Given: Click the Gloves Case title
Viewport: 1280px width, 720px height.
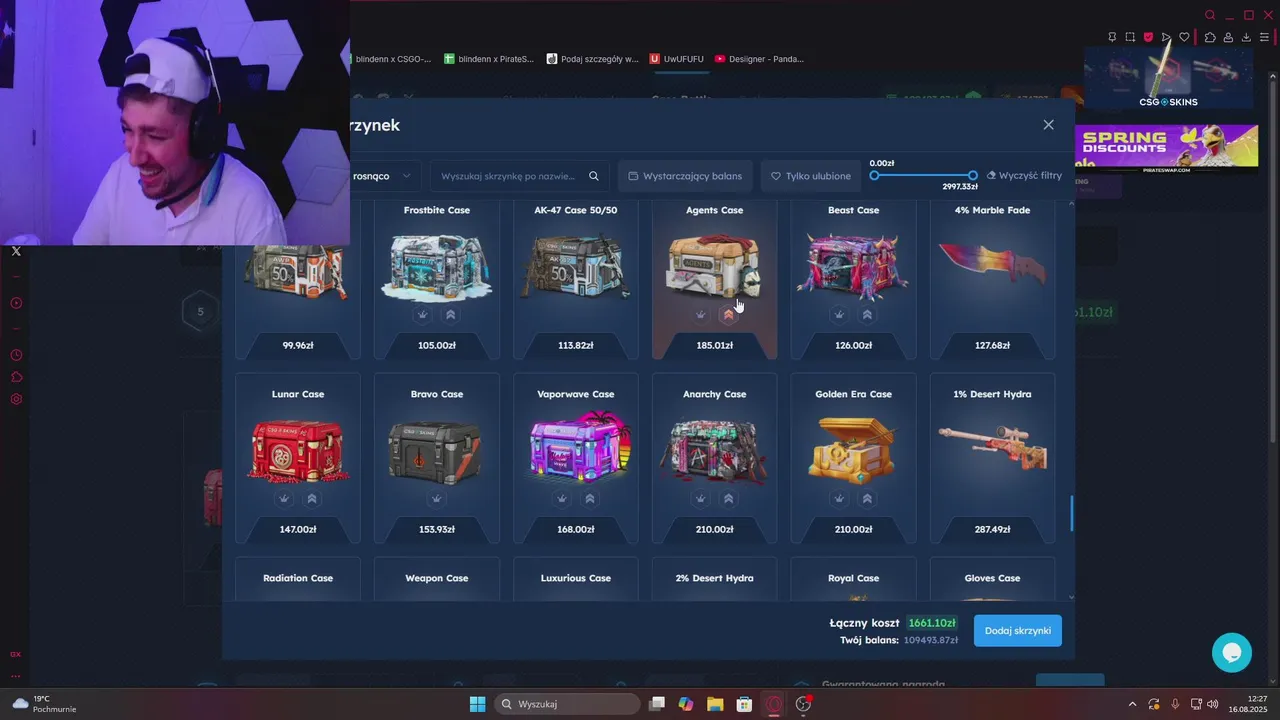Looking at the screenshot, I should 992,578.
